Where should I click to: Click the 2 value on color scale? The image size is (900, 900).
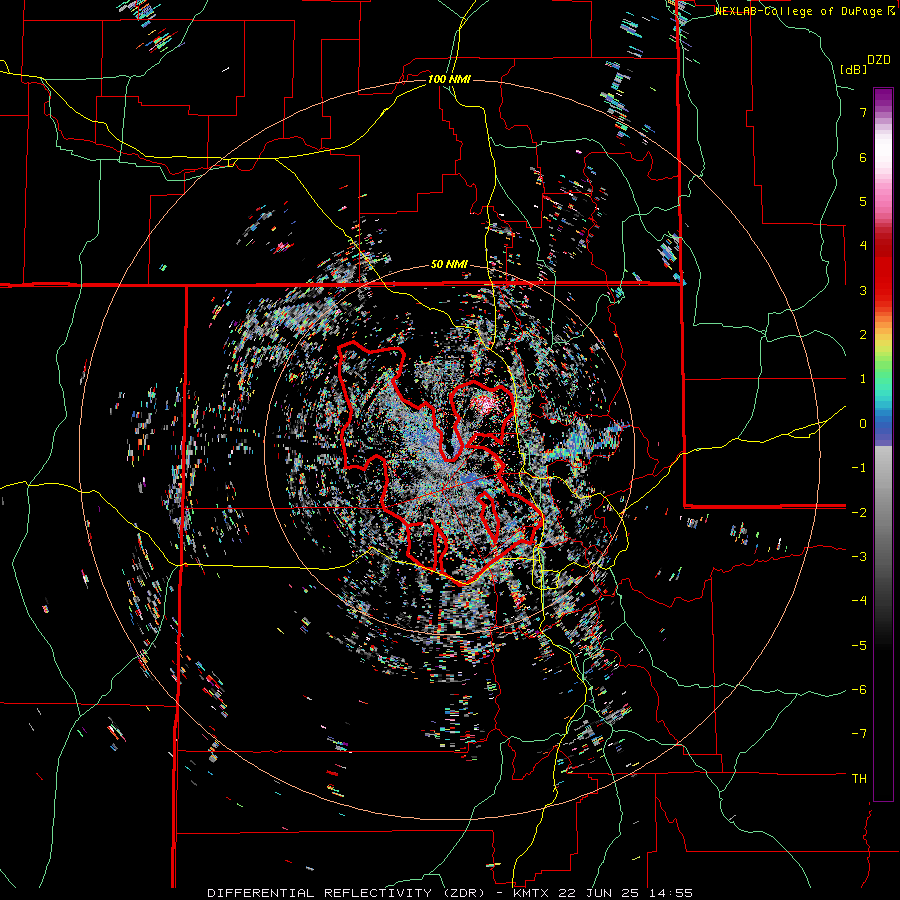coord(863,335)
